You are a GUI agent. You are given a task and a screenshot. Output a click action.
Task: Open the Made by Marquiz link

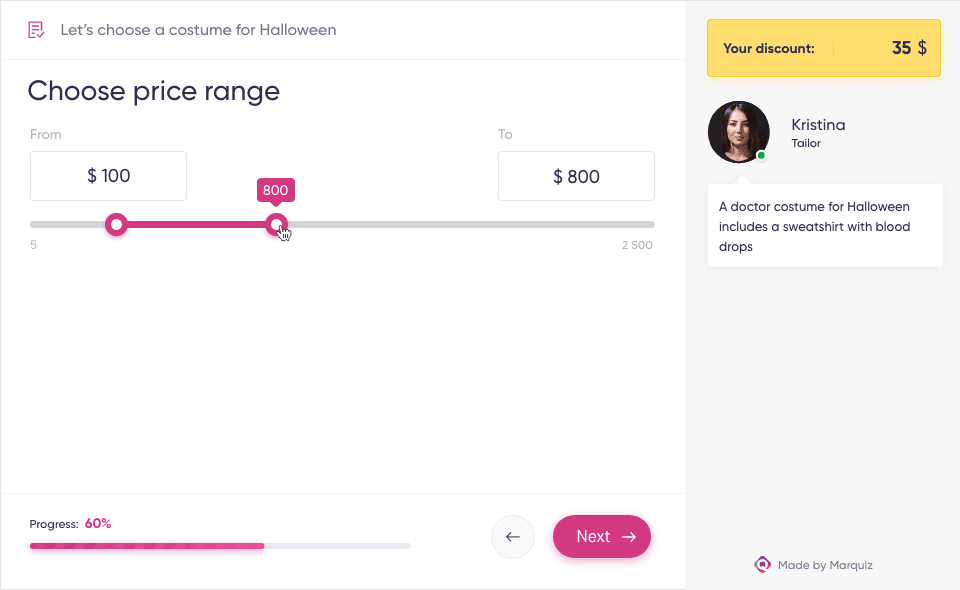point(814,565)
